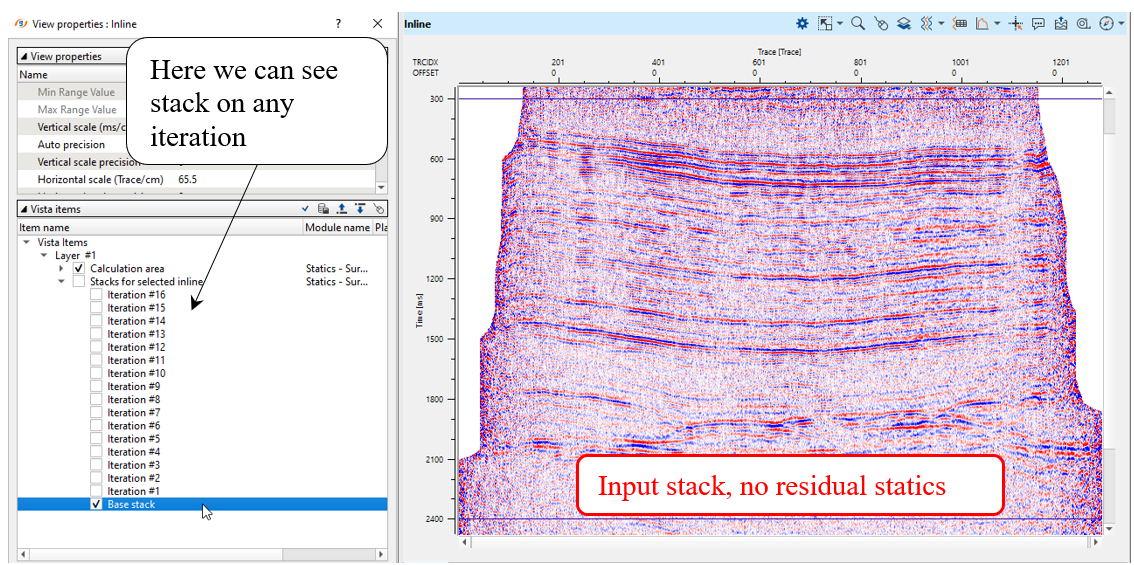Expand the Calculation area tree node
The width and height of the screenshot is (1134, 565).
61,269
